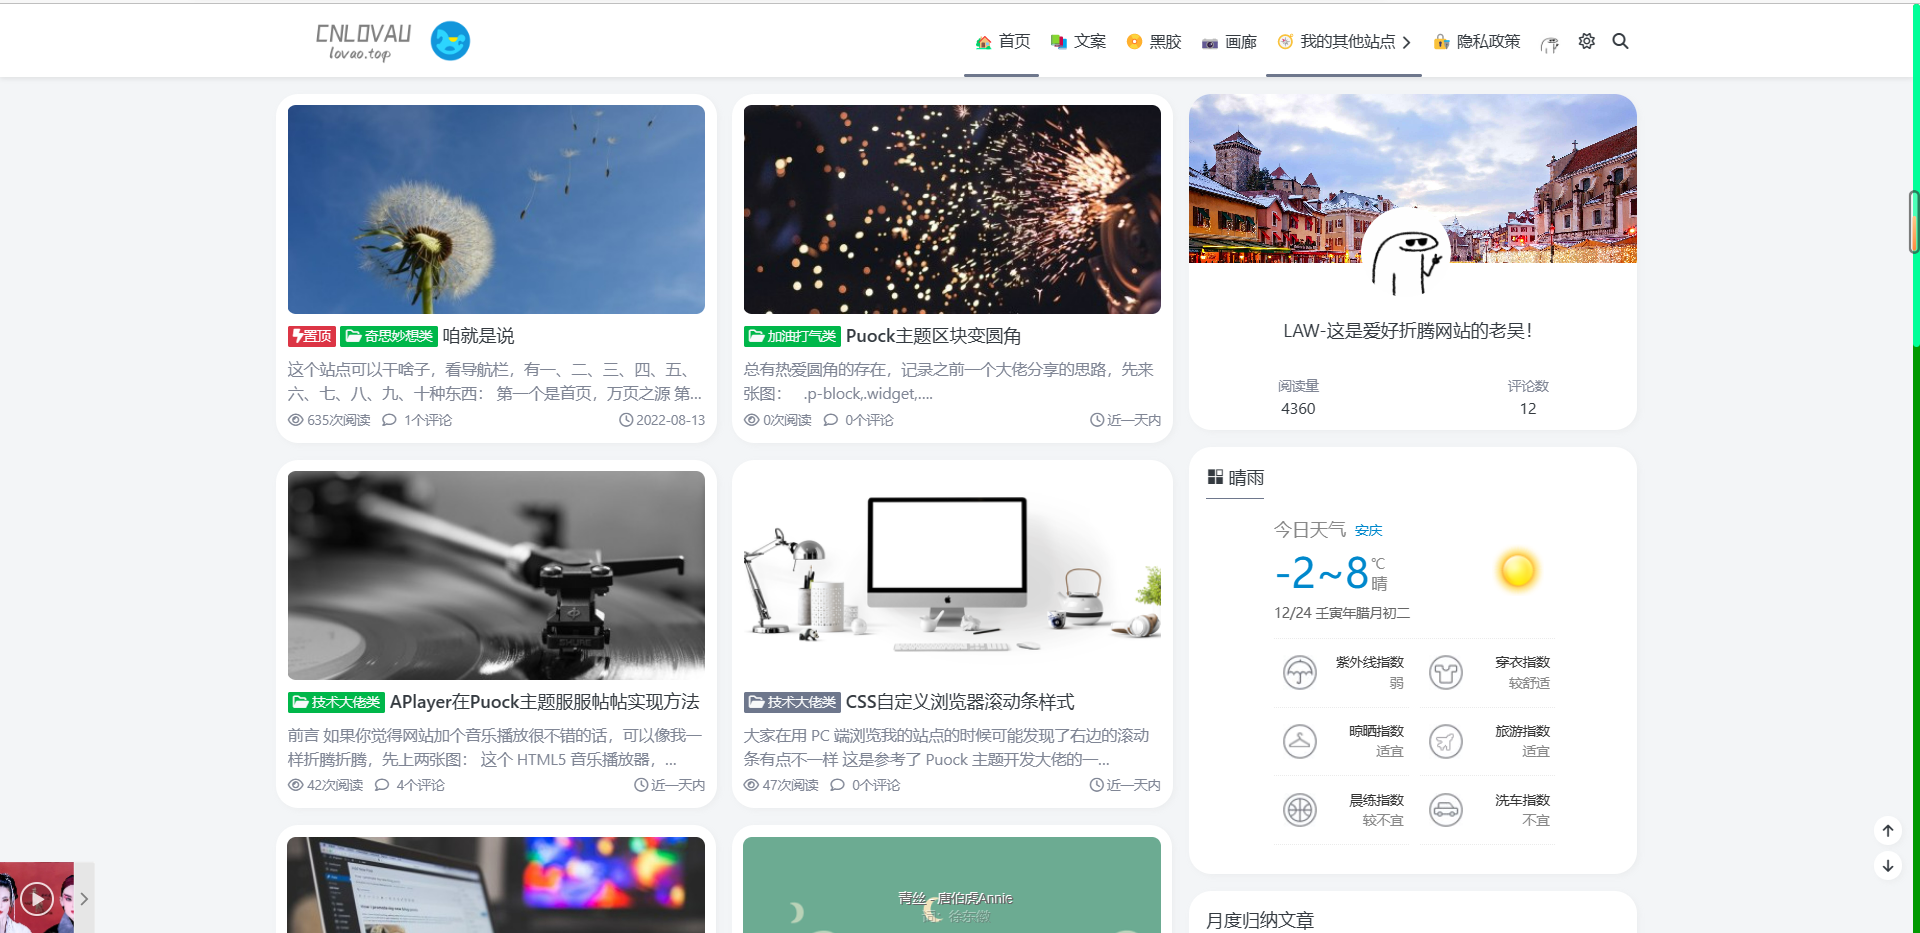Screen dimensions: 1920x933
Task: Click the search magnifier icon in header
Action: [x=1620, y=41]
